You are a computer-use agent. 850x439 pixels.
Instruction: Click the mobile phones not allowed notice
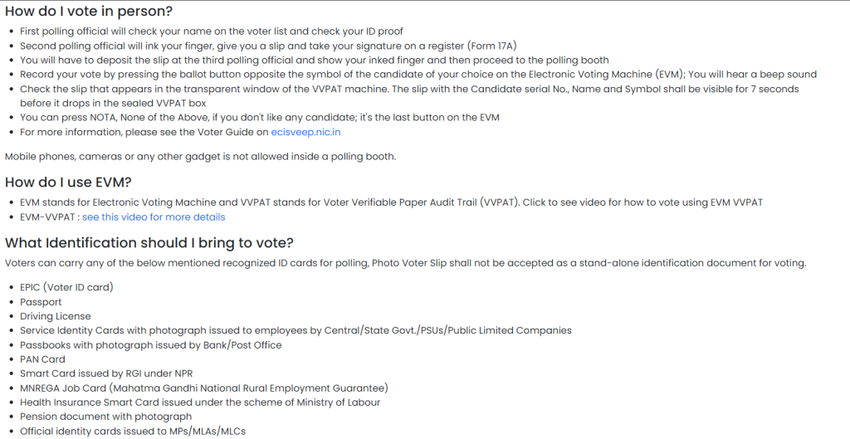point(201,157)
